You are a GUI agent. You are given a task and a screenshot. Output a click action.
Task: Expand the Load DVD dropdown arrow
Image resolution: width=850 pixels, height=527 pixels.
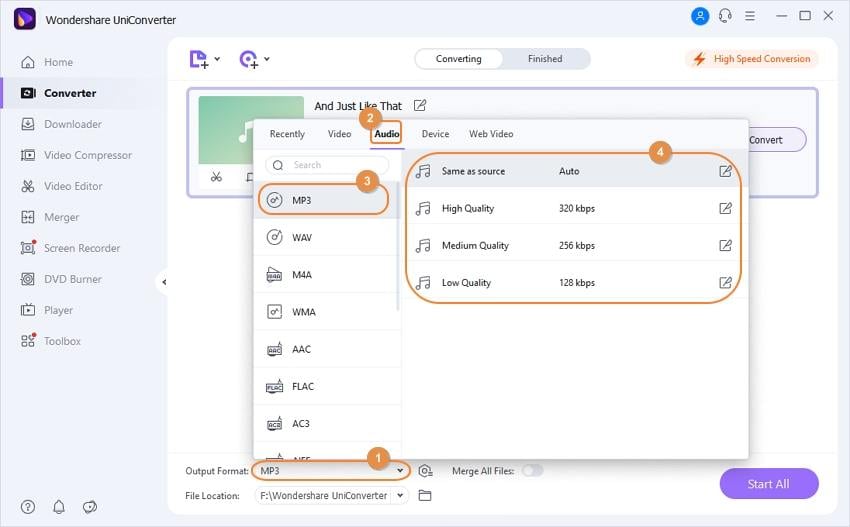267,59
